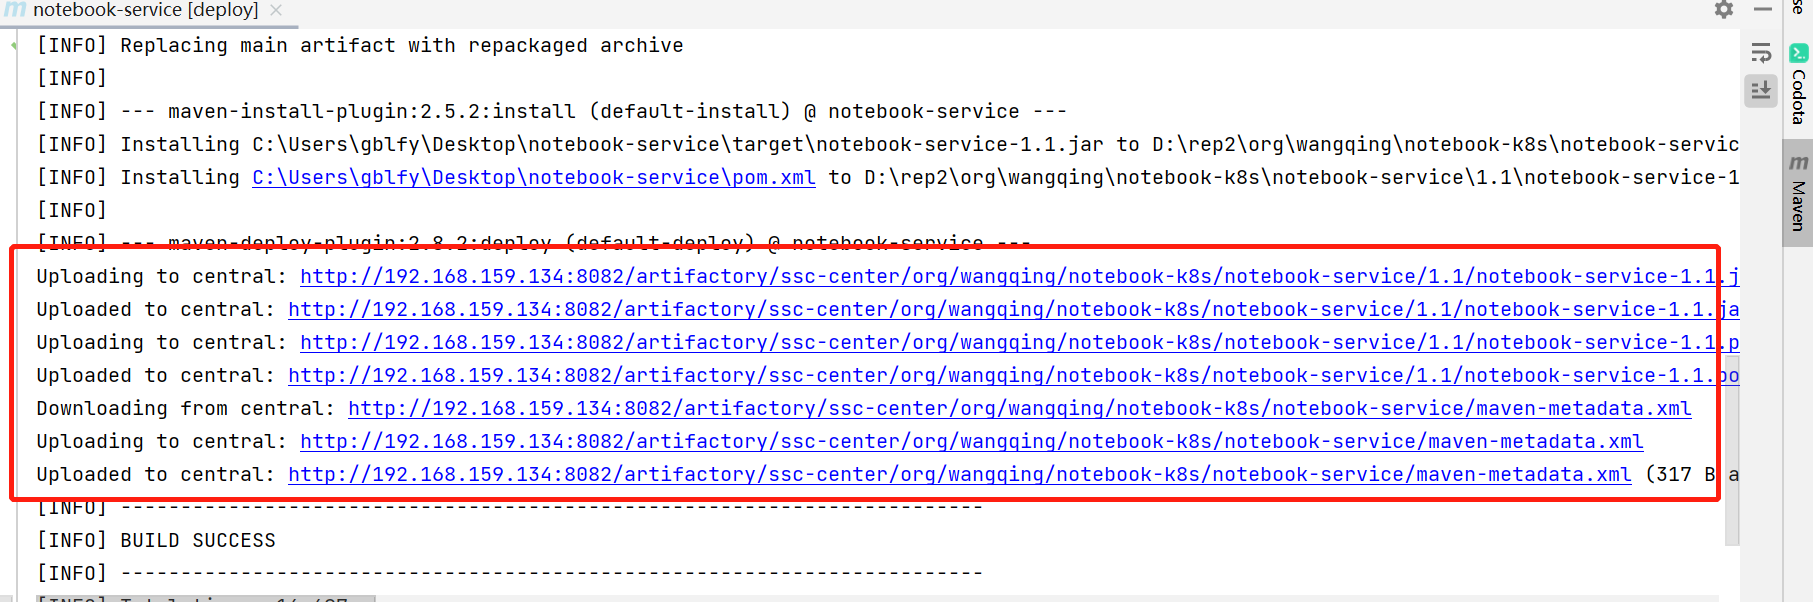Open the Uploading to central maven-metadata.xml link
Image resolution: width=1813 pixels, height=602 pixels.
[x=972, y=441]
